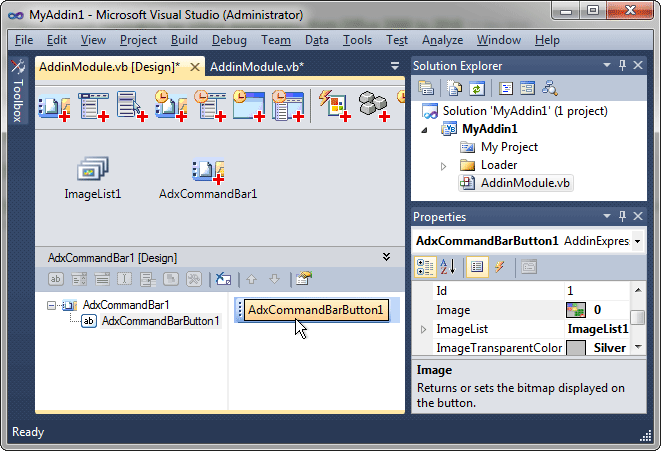The height and width of the screenshot is (451, 661).
Task: Open the Toolbox side tab
Action: coord(18,90)
